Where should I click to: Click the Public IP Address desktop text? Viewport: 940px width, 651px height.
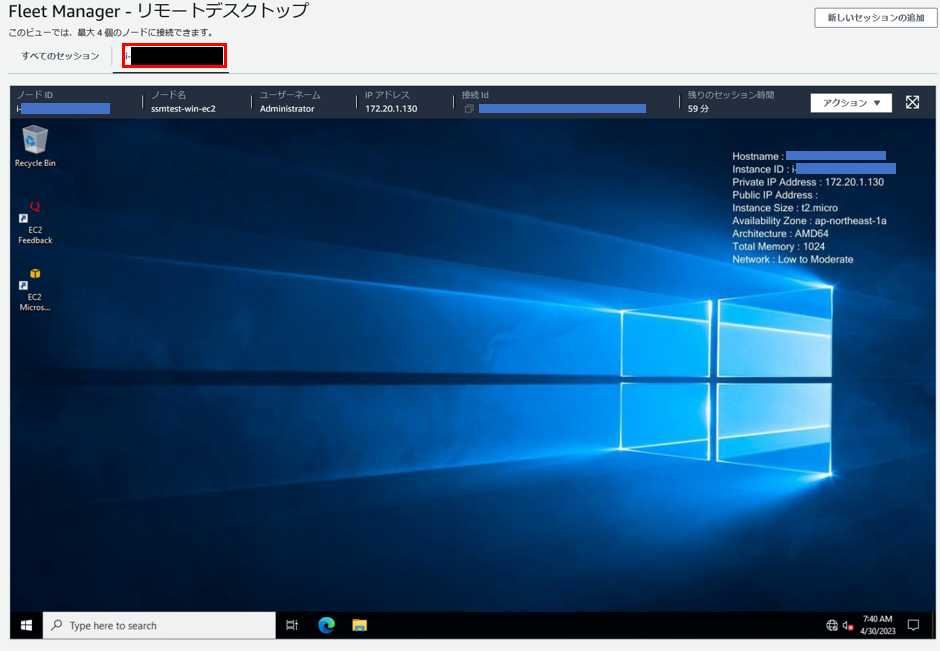tap(775, 195)
